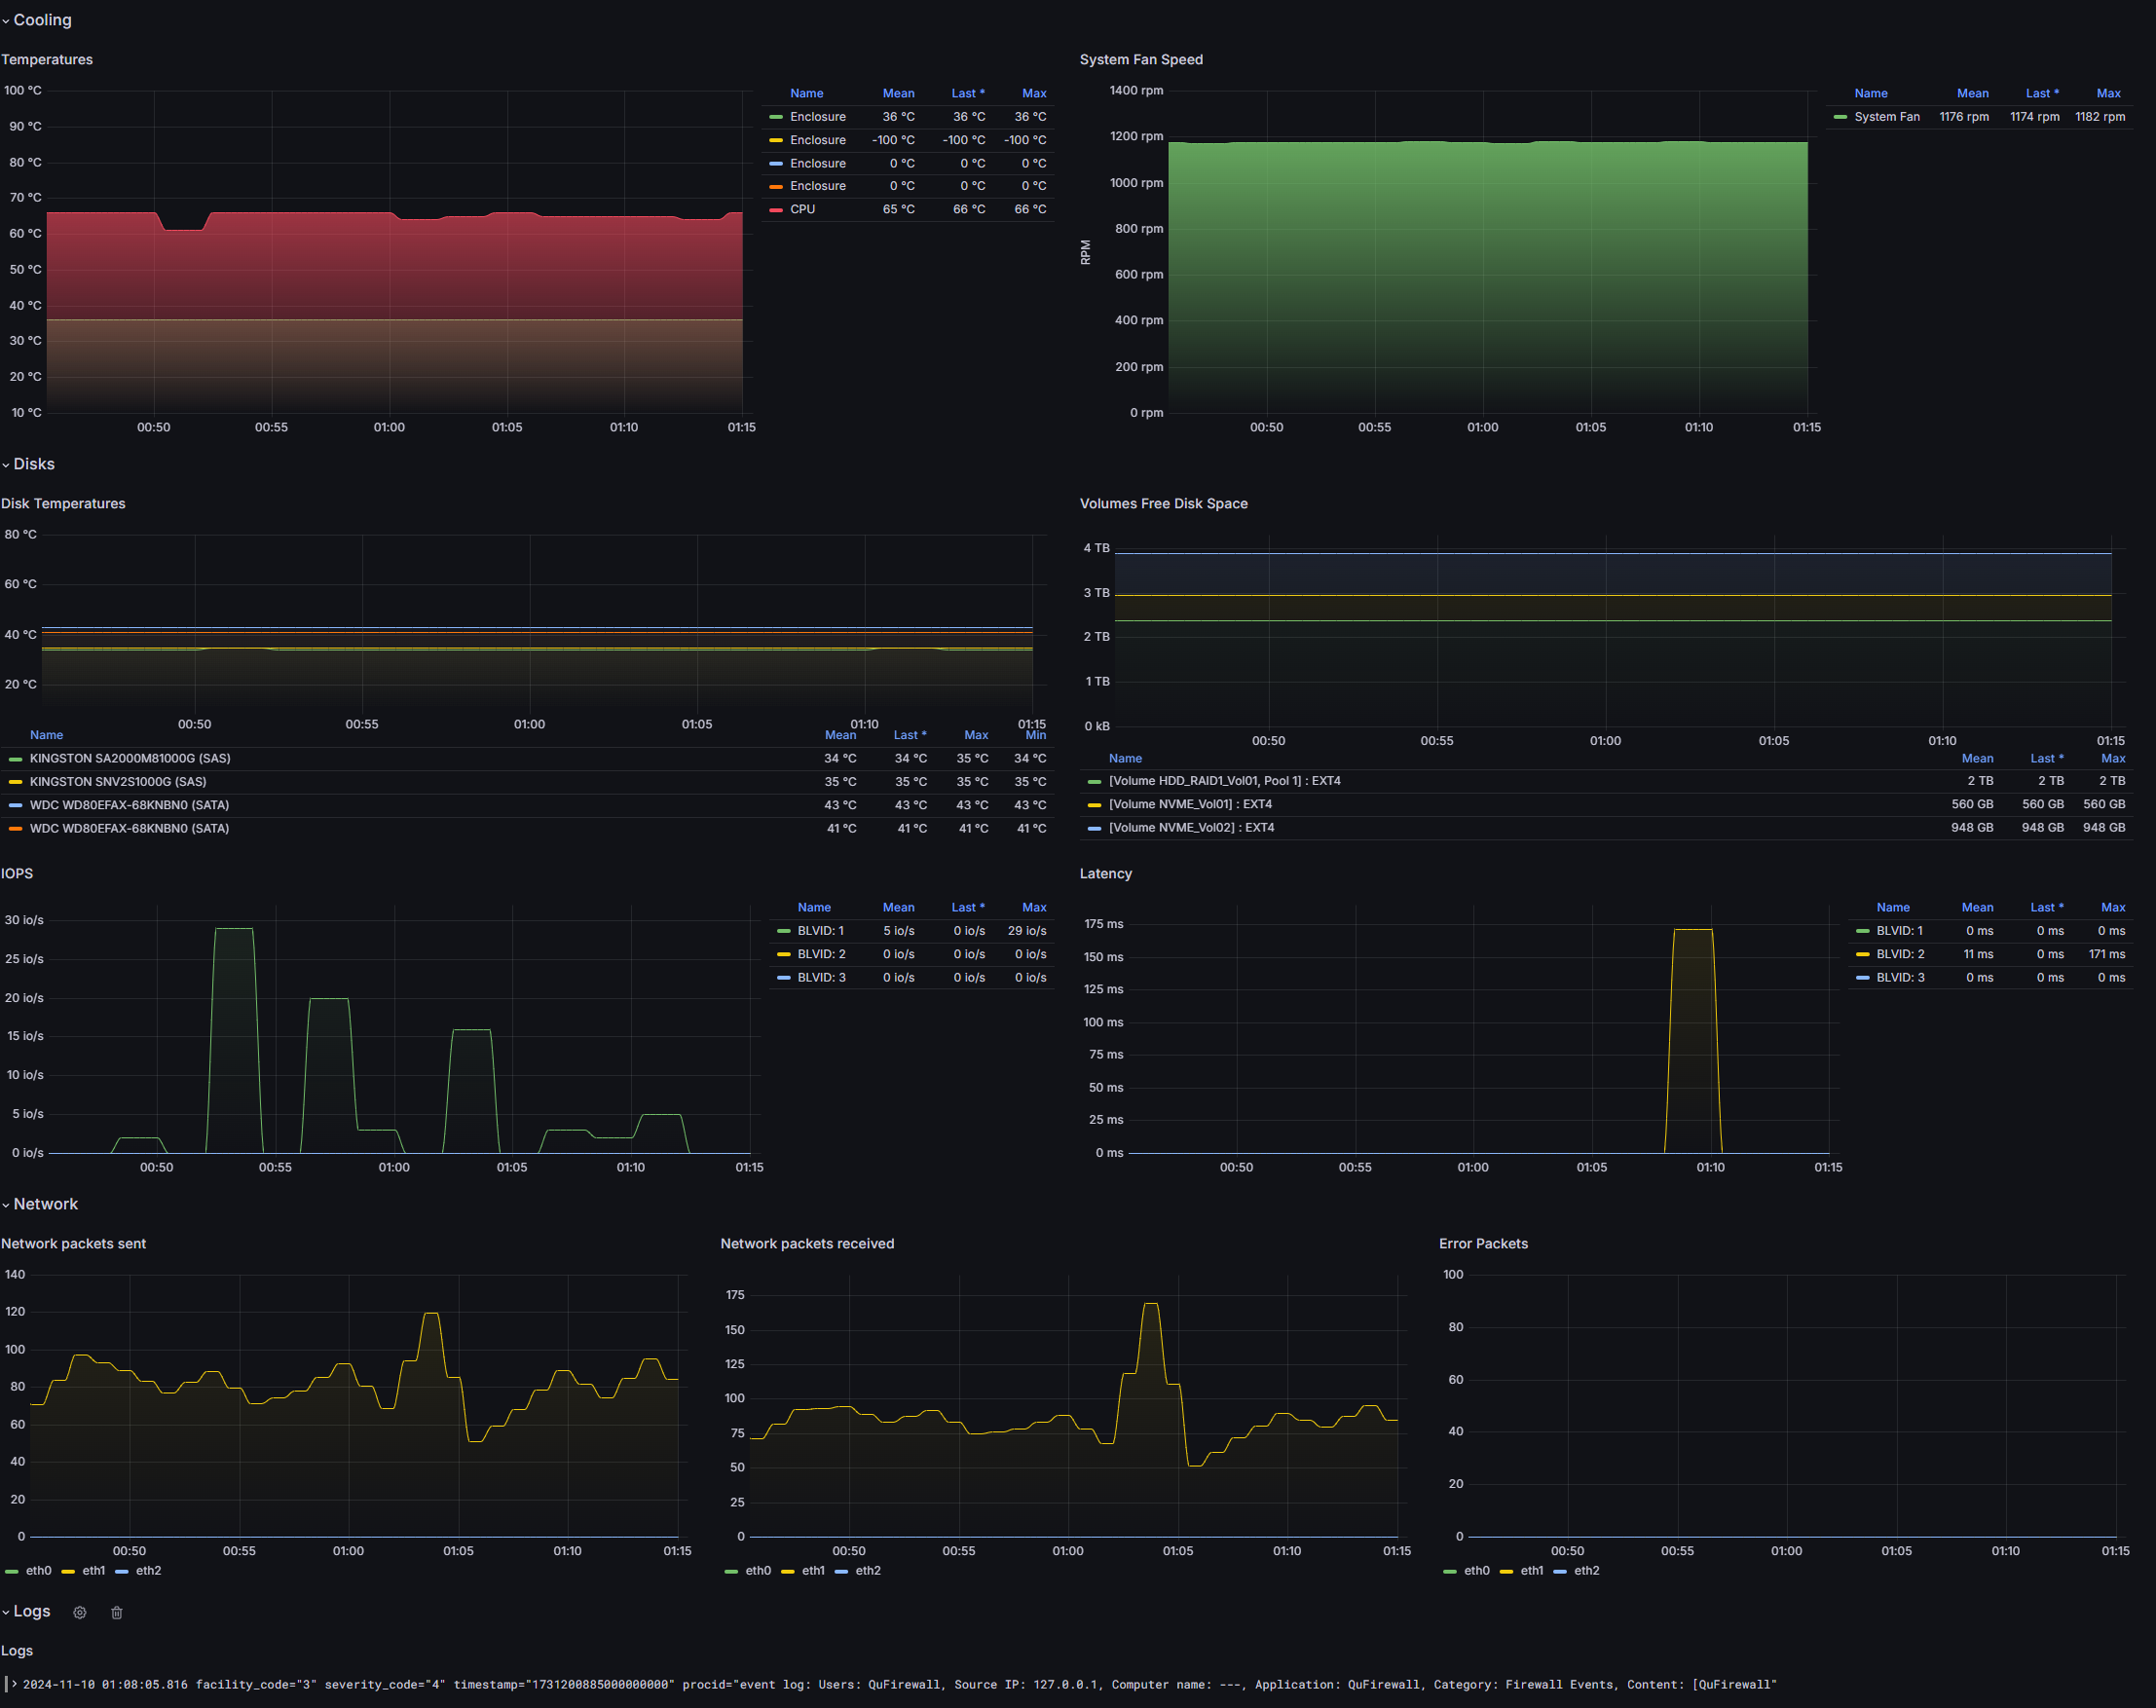Viewport: 2156px width, 1708px height.
Task: Click the red CPU series color indicator
Action: tap(776, 210)
